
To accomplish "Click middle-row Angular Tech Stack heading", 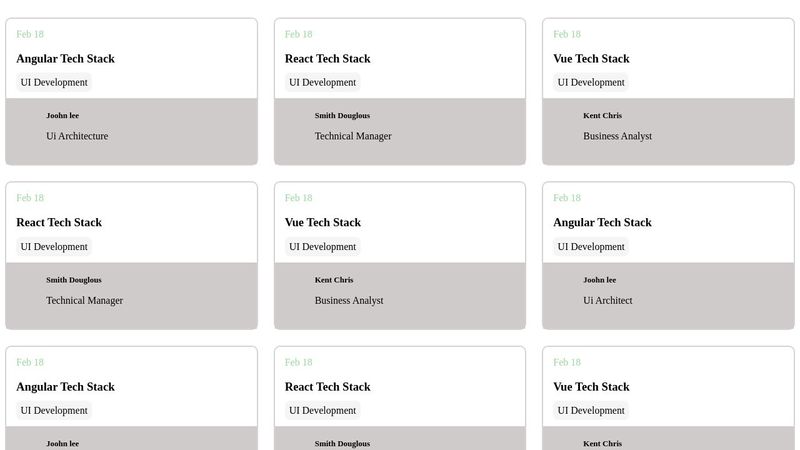I will 602,223.
